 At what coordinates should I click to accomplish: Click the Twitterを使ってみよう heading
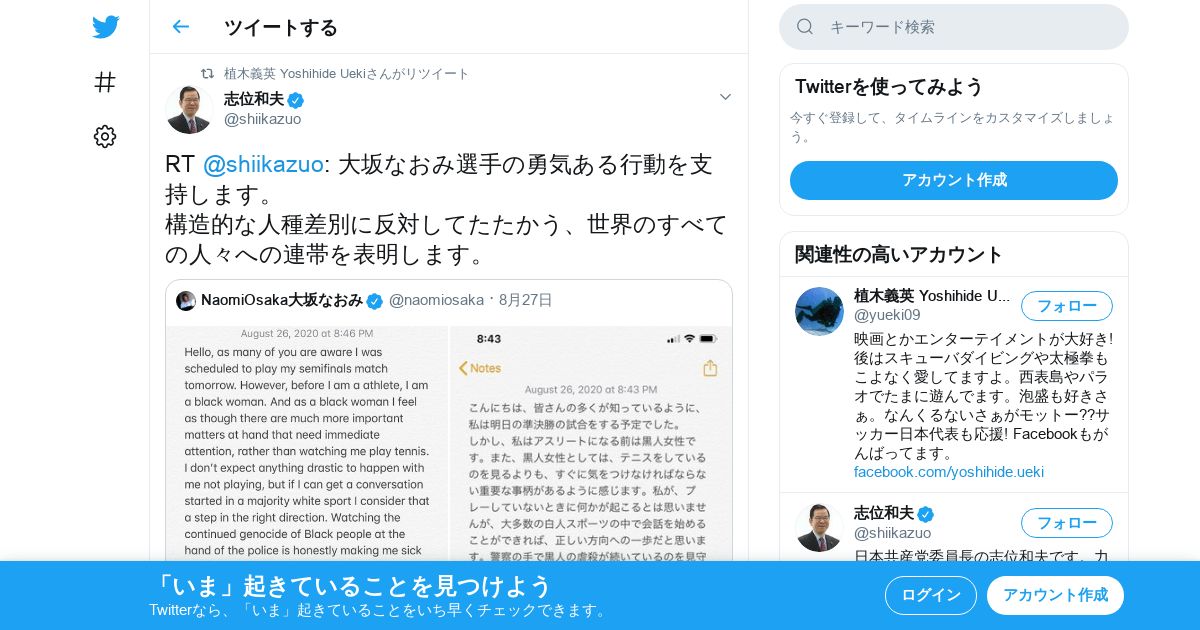tap(889, 87)
